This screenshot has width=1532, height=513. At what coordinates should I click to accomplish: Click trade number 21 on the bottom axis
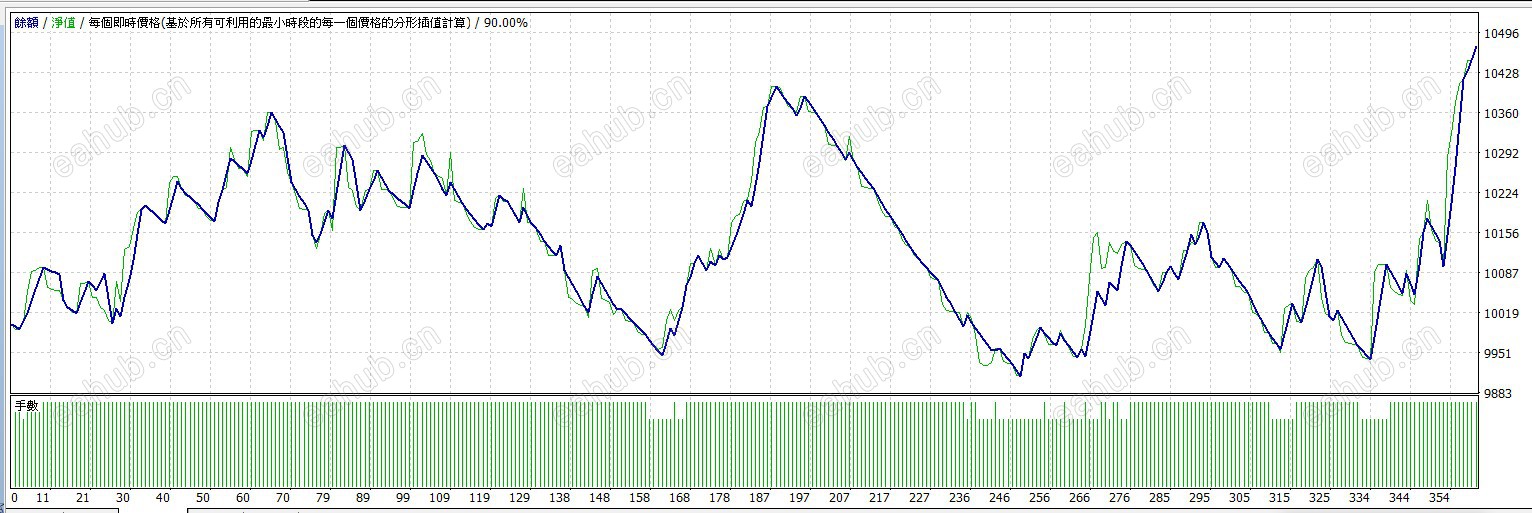pyautogui.click(x=83, y=498)
